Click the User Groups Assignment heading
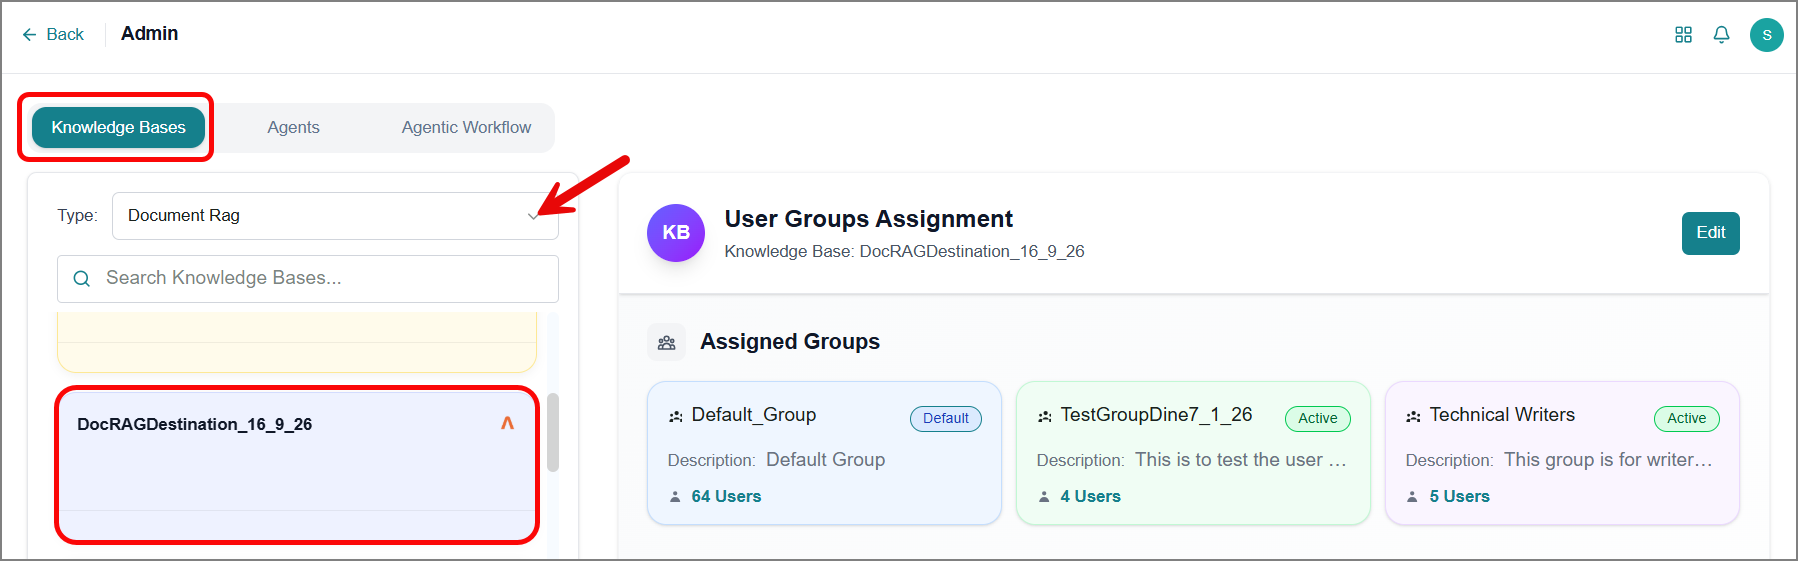1798x561 pixels. (x=868, y=219)
